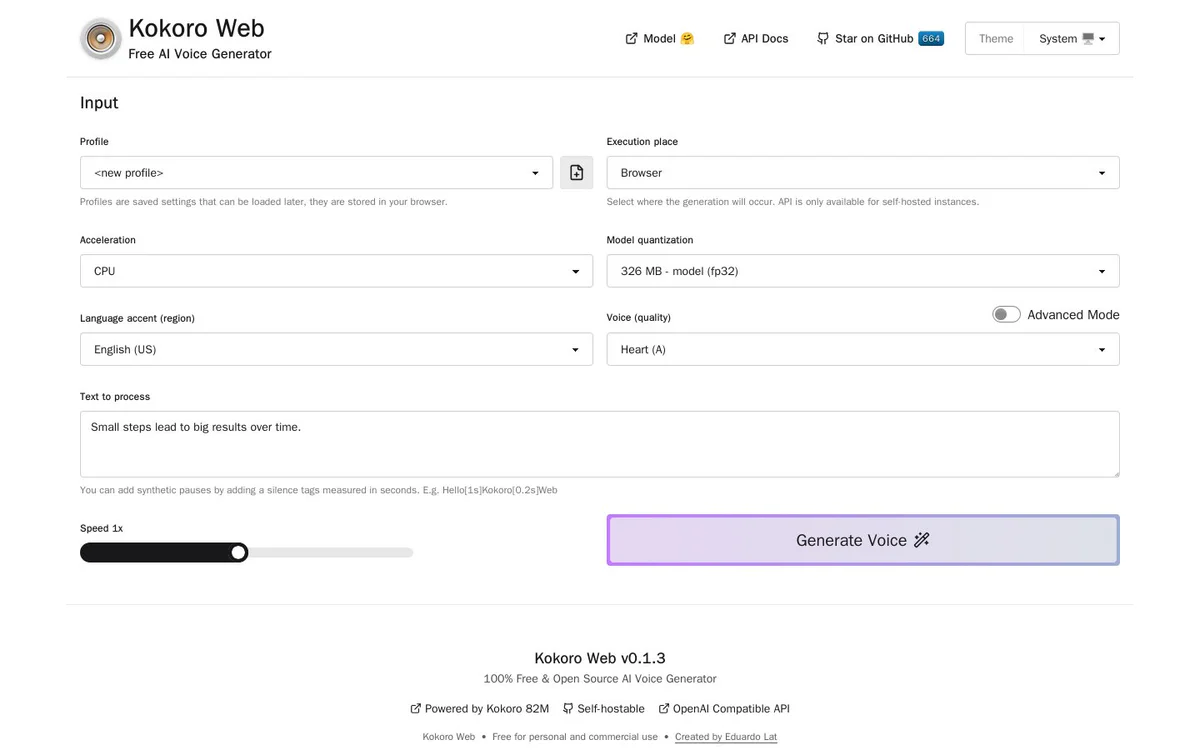Image resolution: width=1200 pixels, height=750 pixels.
Task: Click the Theme label in header
Action: 996,39
